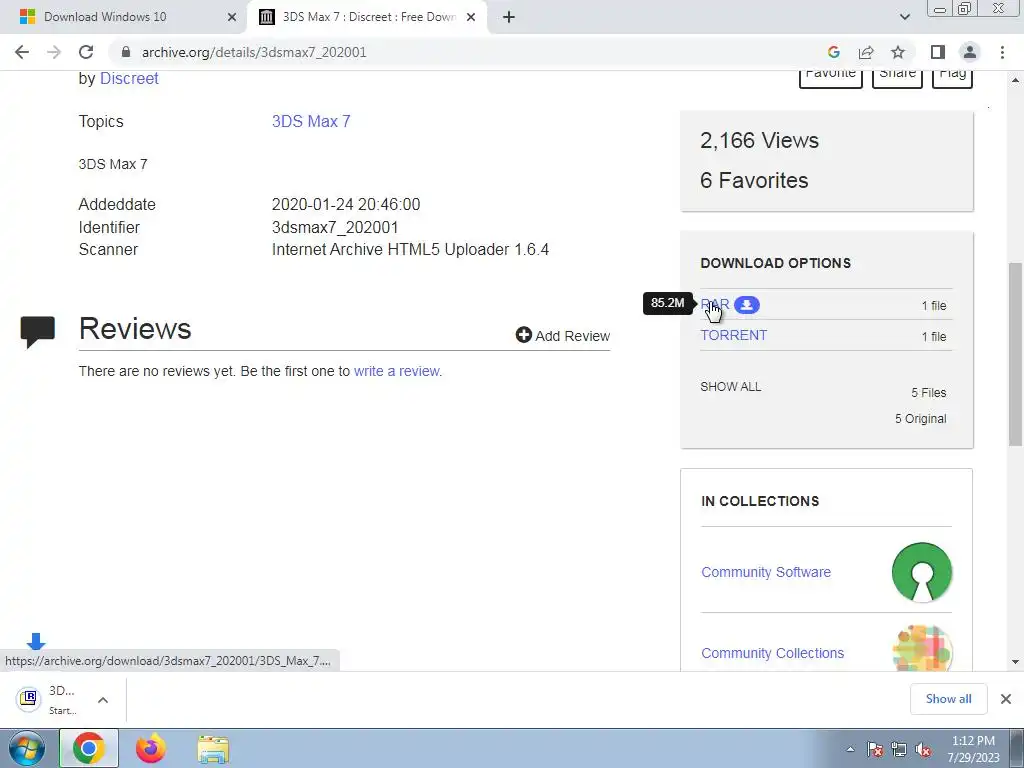This screenshot has height=768, width=1024.
Task: Select the 3DS Max 7 : Discreet tab
Action: tap(369, 17)
